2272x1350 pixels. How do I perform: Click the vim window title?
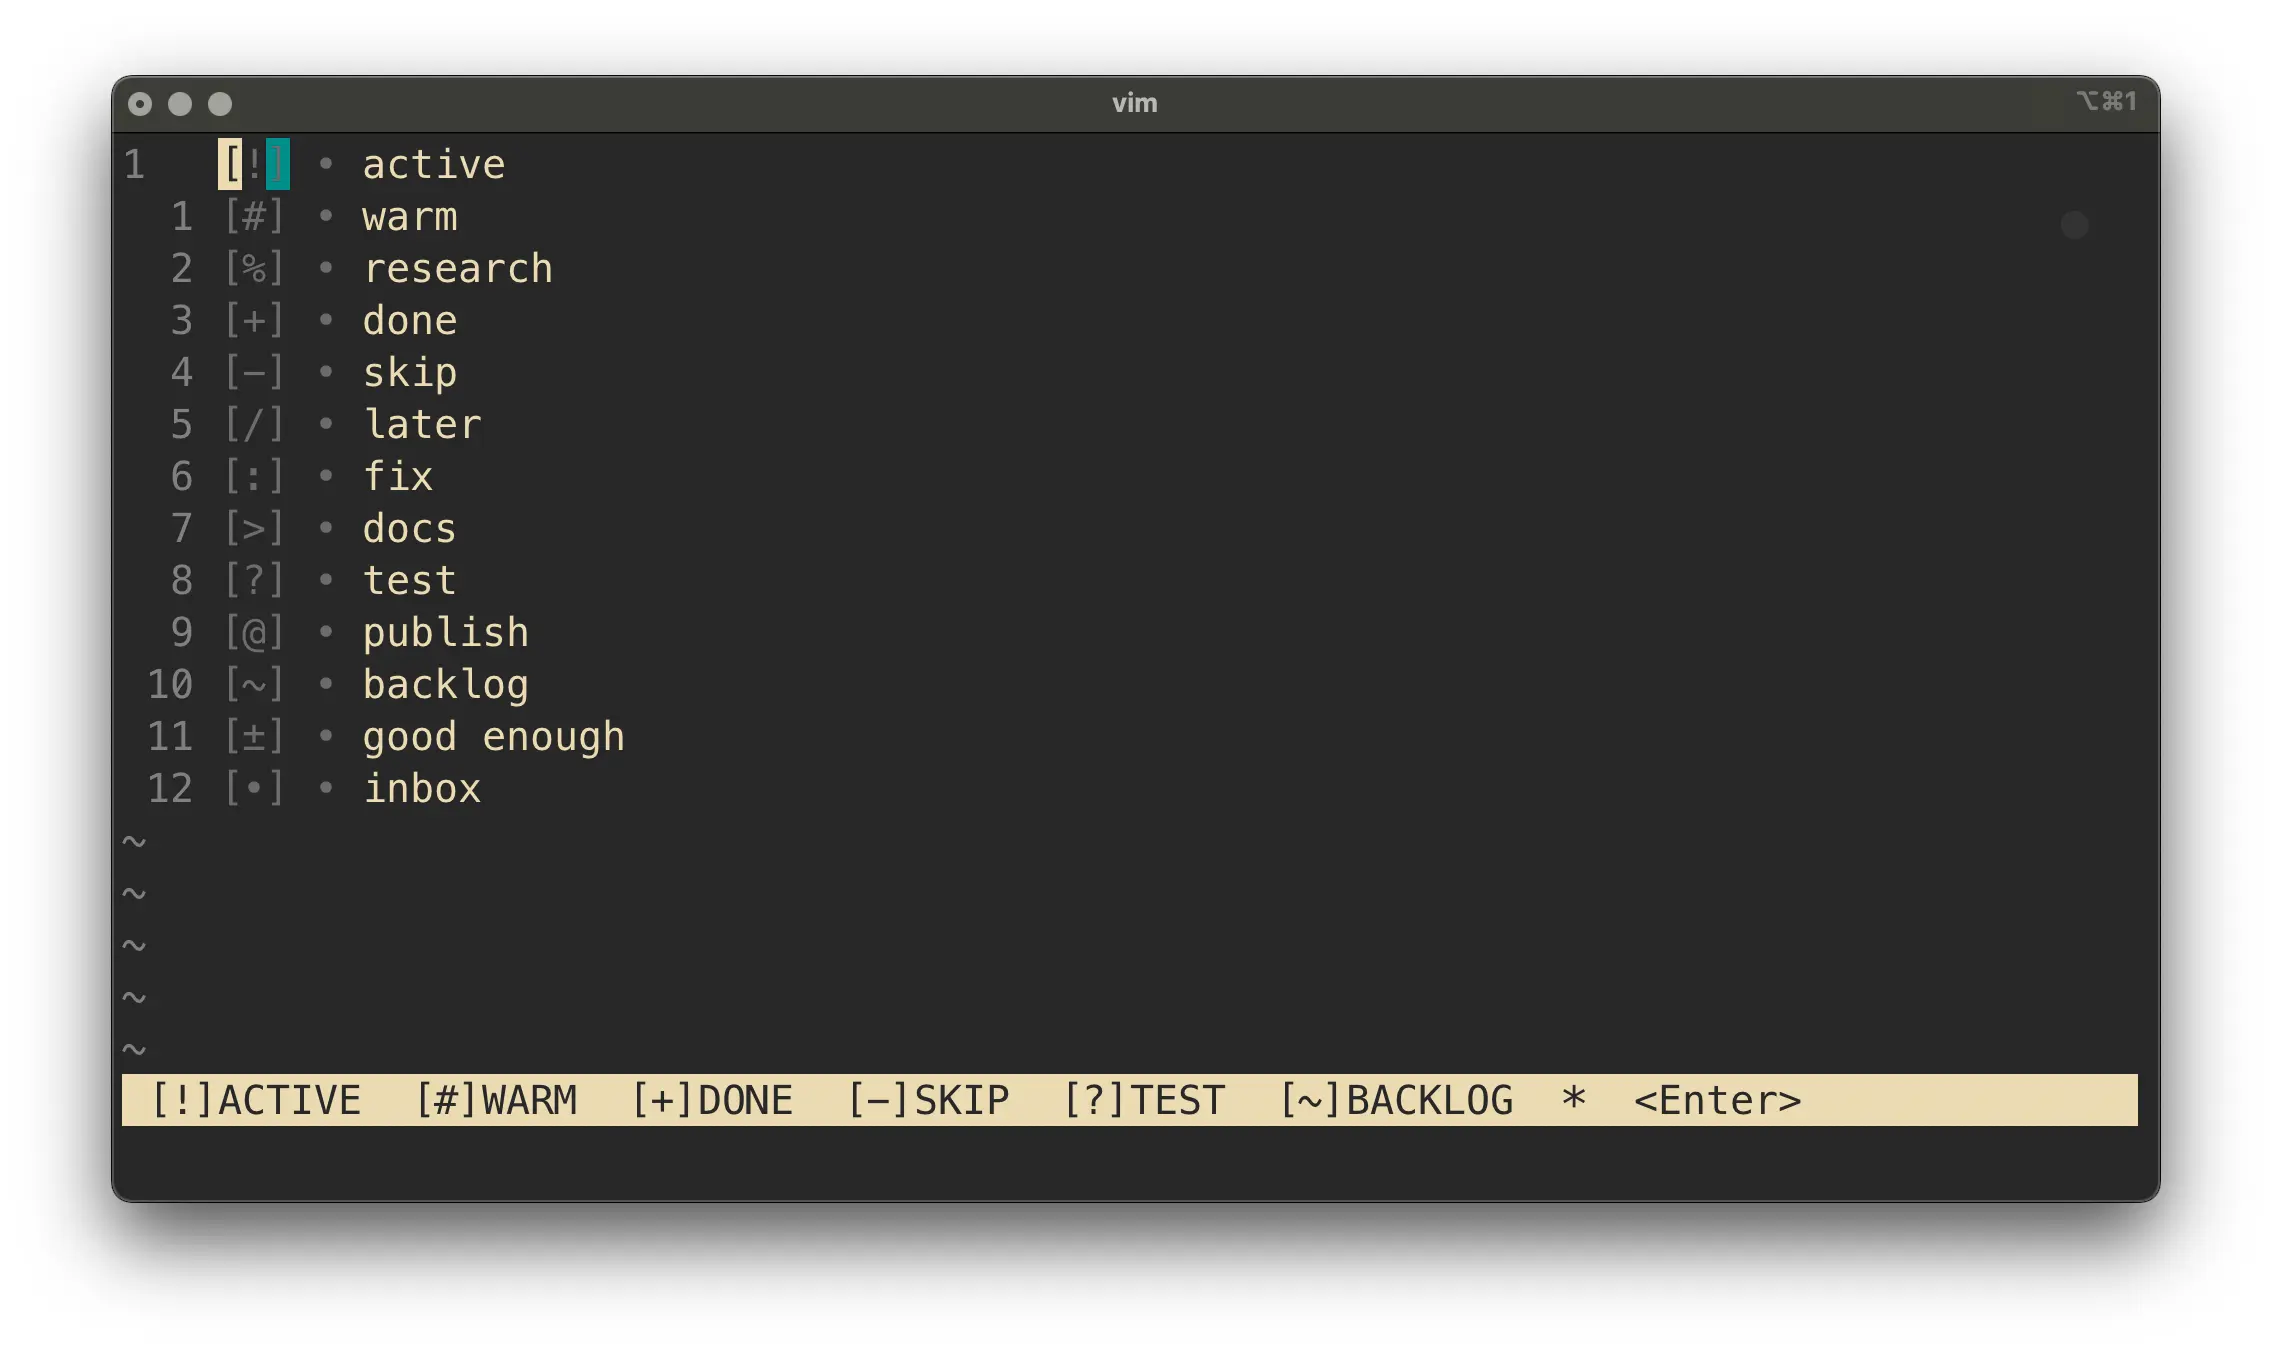[x=1135, y=103]
